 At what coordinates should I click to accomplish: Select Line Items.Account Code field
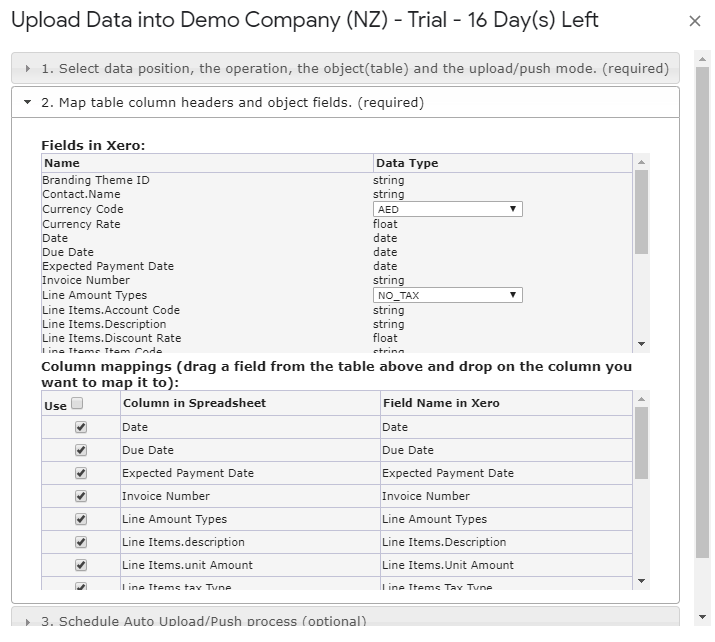click(x=111, y=311)
